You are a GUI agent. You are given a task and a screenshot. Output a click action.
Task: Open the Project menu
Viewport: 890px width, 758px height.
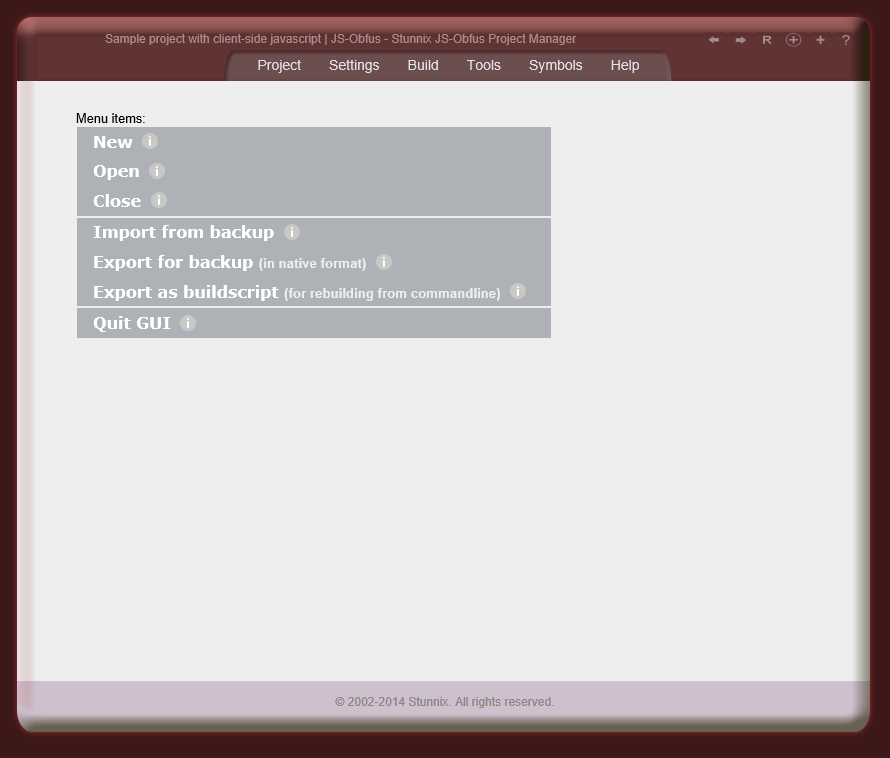click(279, 65)
